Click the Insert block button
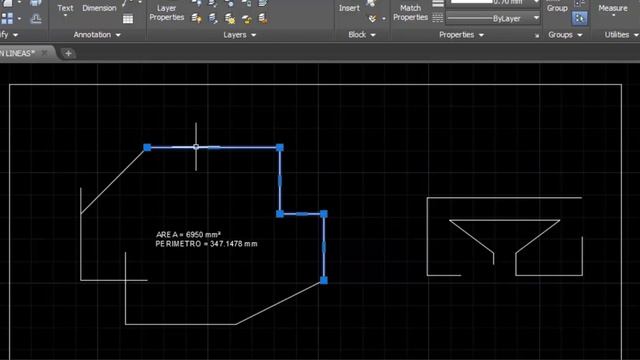This screenshot has height=360, width=640. tap(349, 8)
